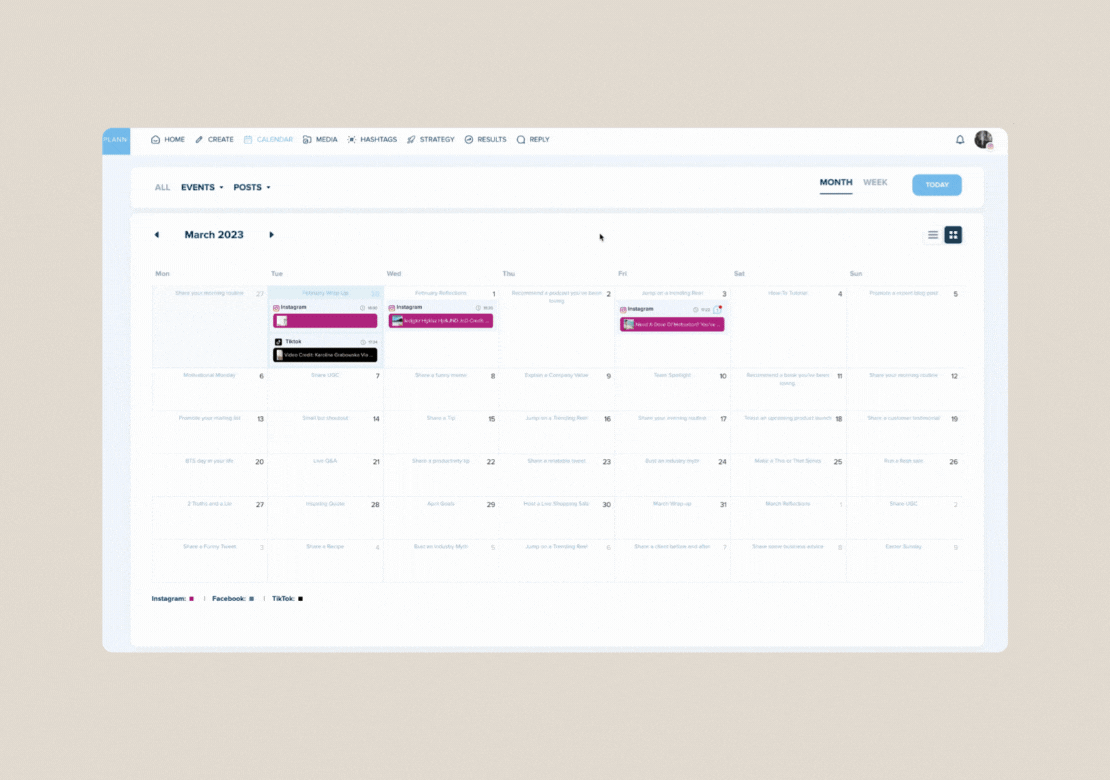1110x780 pixels.
Task: Switch to grid layout view
Action: point(953,235)
